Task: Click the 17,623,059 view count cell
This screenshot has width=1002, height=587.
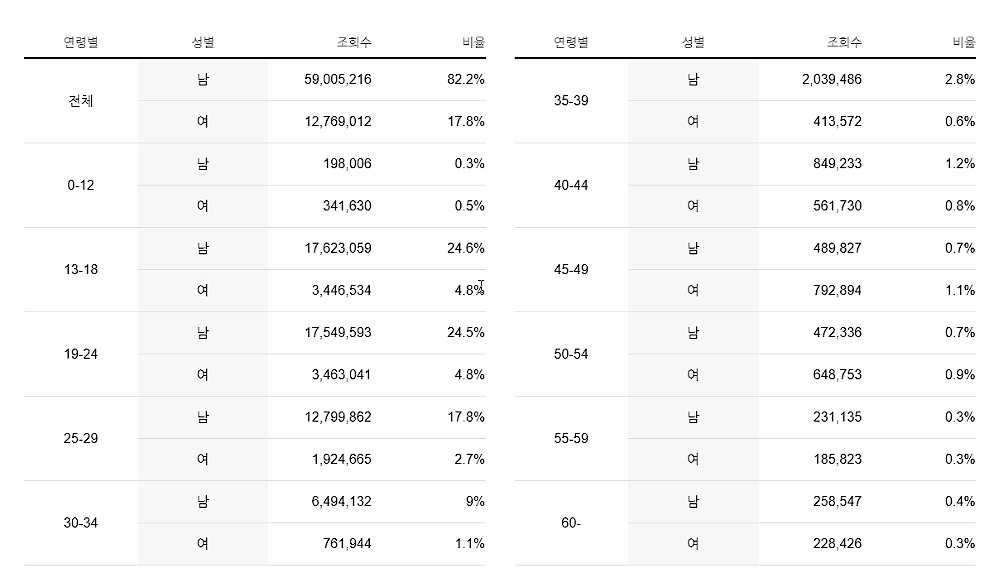Action: [338, 248]
